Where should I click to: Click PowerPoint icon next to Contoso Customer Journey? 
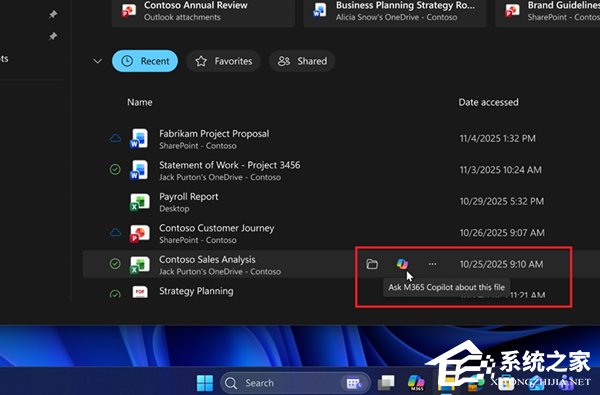[139, 233]
